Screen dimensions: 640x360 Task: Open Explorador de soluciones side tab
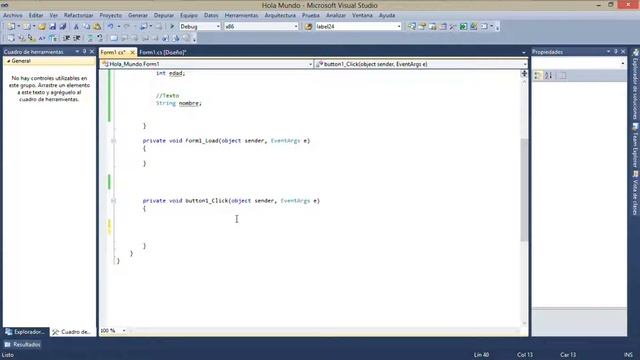coord(635,85)
